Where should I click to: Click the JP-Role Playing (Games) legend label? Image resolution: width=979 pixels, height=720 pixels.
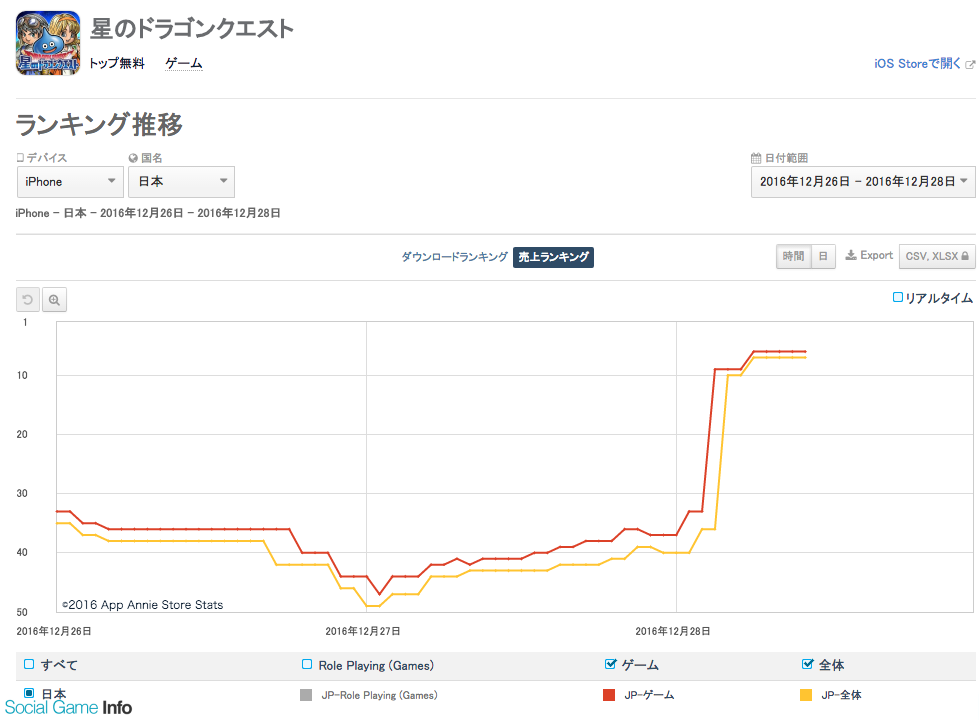pos(380,695)
